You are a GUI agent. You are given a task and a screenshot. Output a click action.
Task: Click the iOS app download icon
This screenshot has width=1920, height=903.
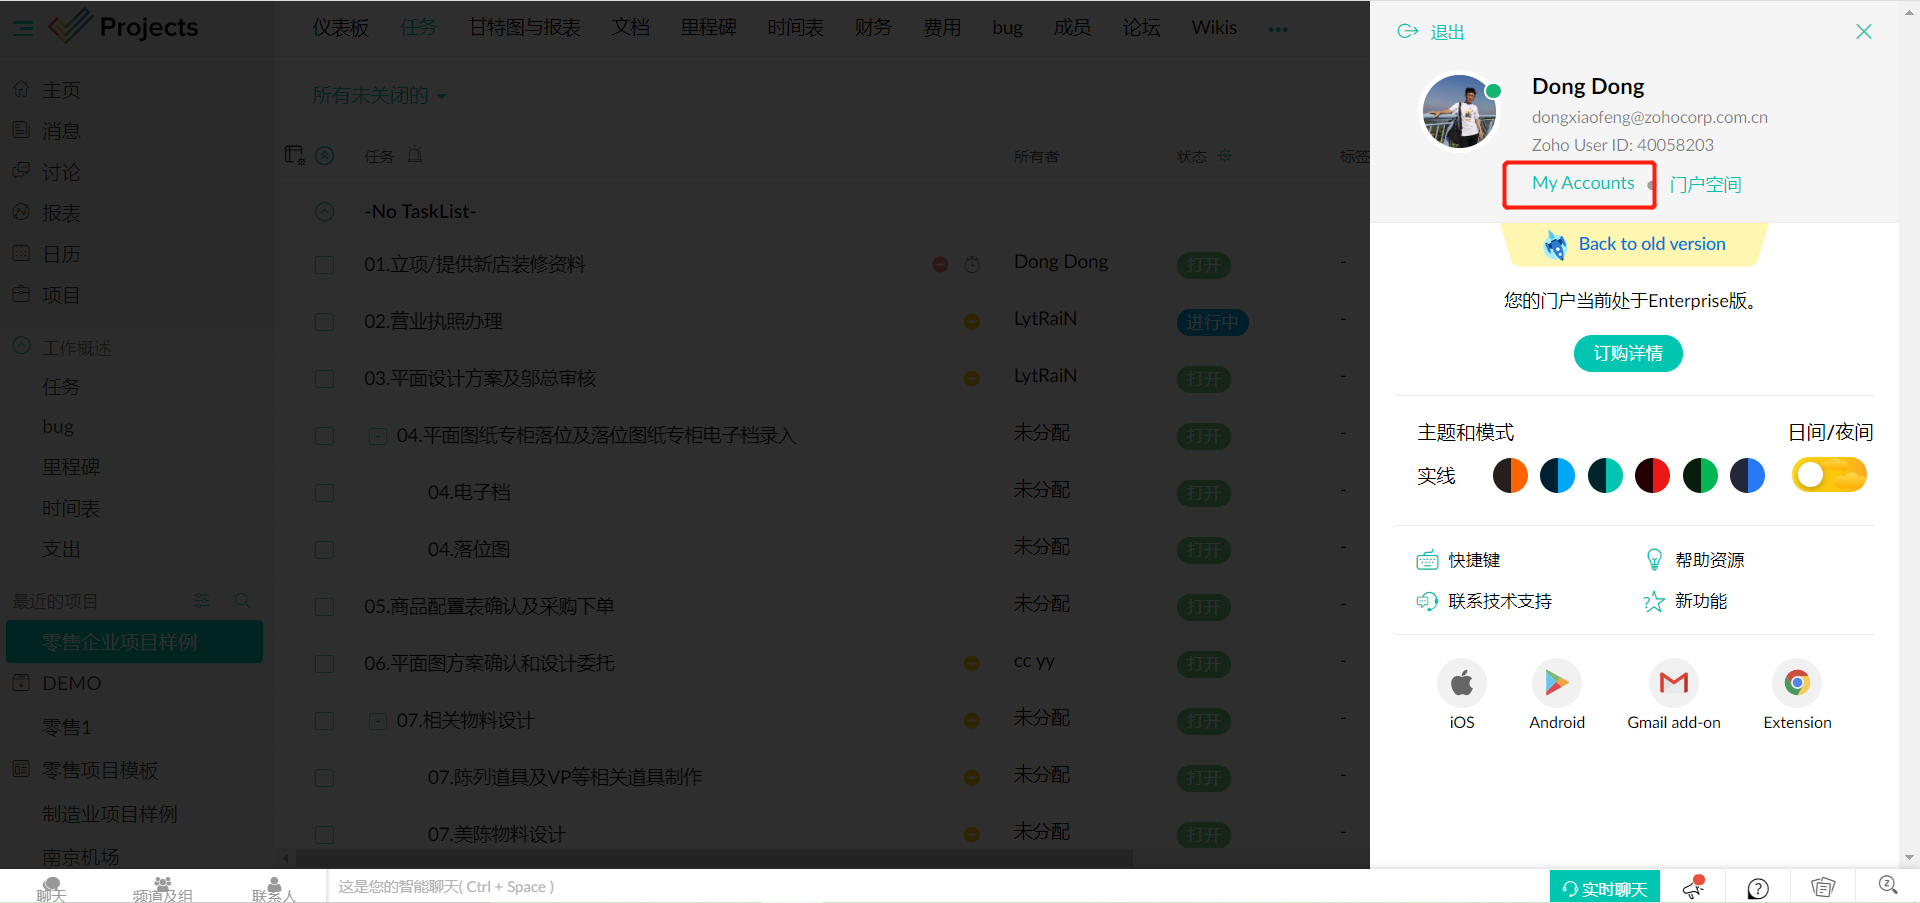(1461, 683)
